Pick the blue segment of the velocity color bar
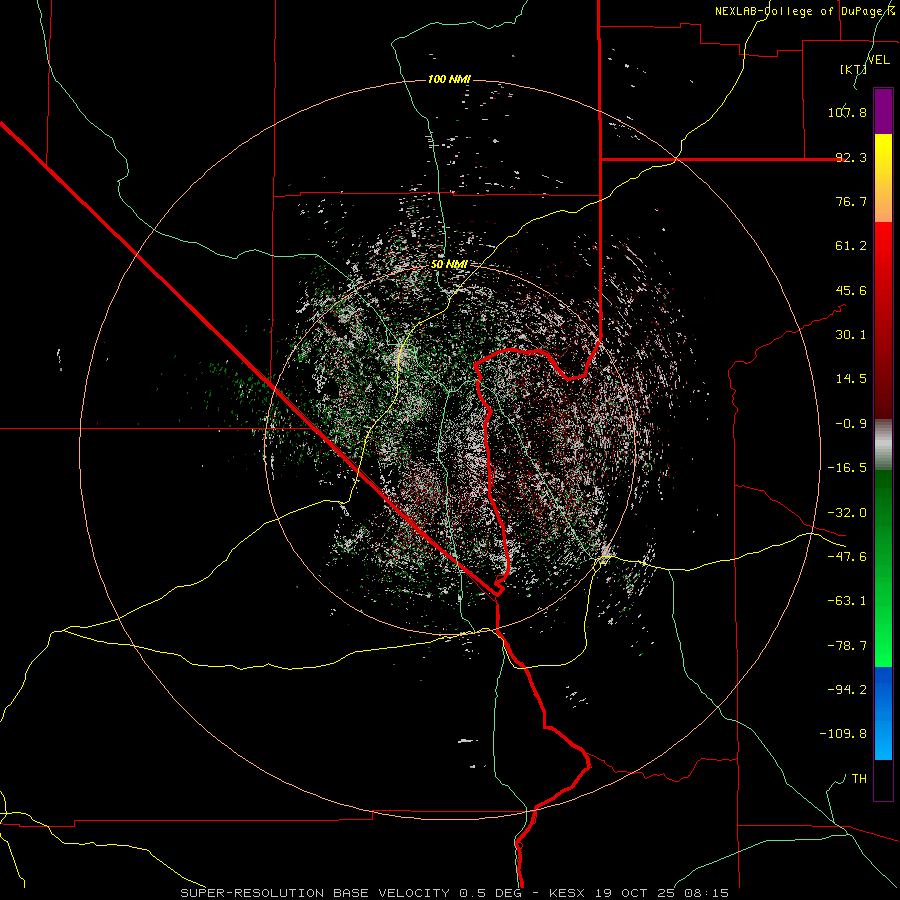The width and height of the screenshot is (900, 900). click(x=883, y=713)
